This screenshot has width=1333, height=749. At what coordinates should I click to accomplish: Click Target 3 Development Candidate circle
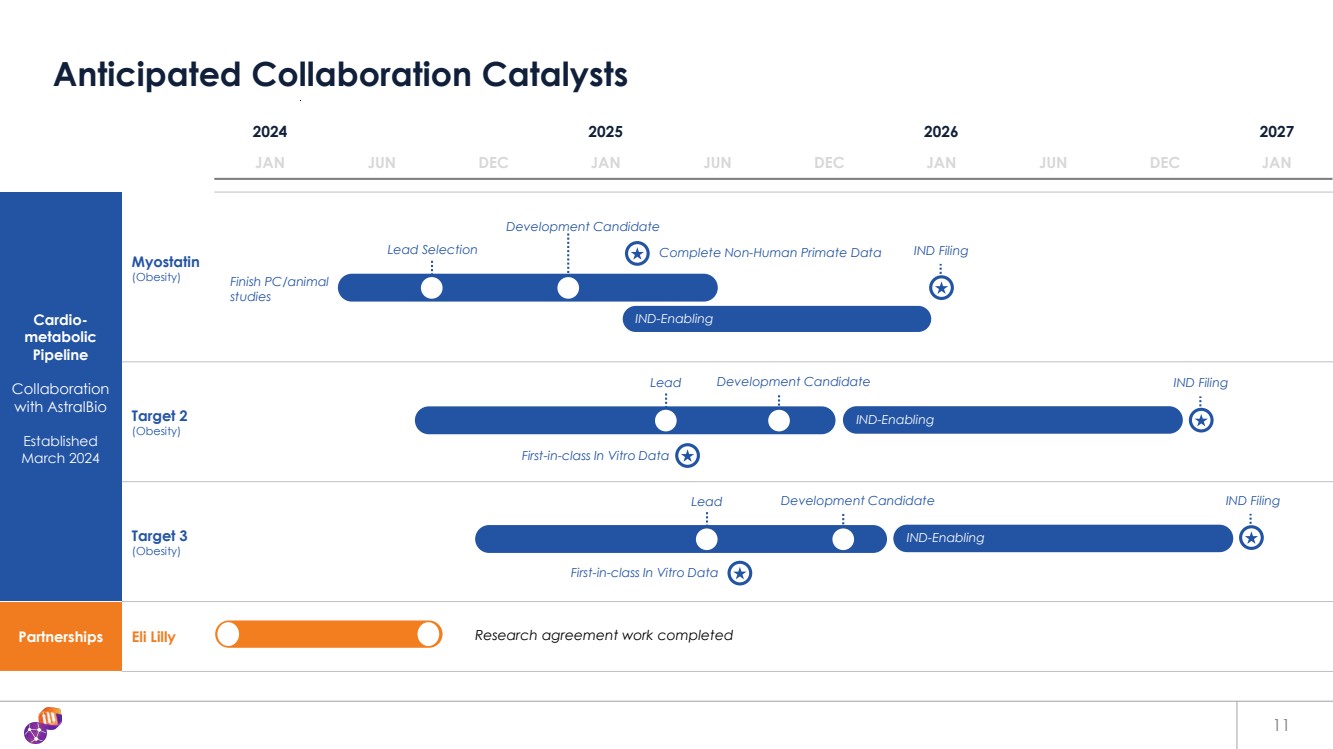click(843, 539)
